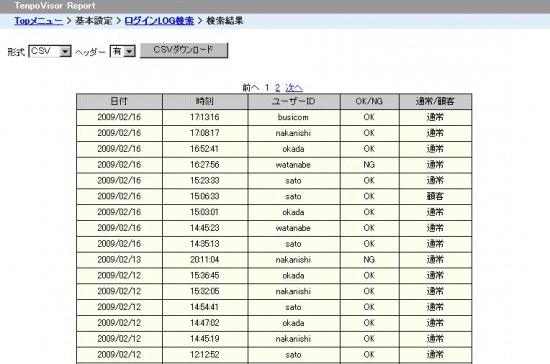Screen dimensions: 550x364
Task: Select time cell 14:45:19
Action: click(205, 339)
